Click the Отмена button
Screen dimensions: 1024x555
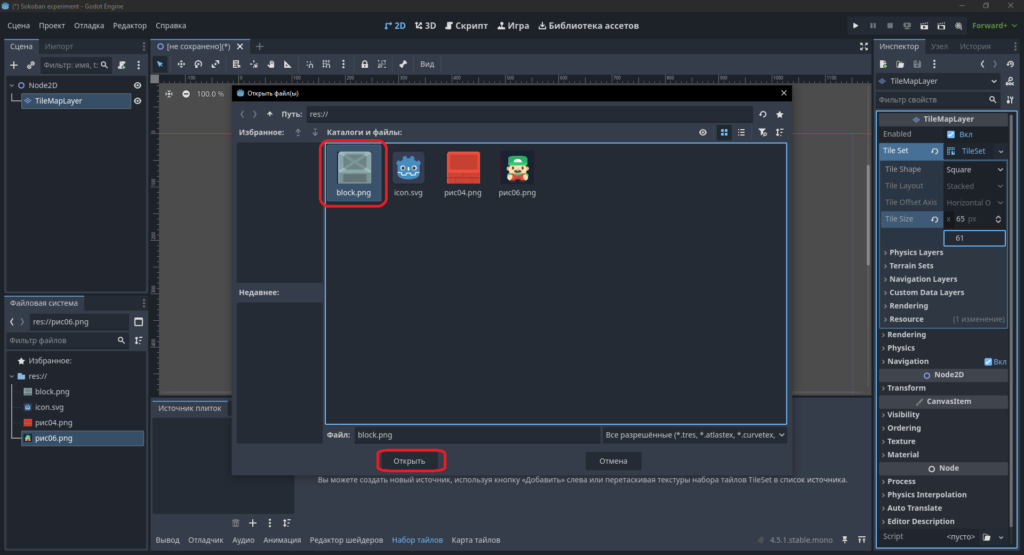tap(613, 461)
